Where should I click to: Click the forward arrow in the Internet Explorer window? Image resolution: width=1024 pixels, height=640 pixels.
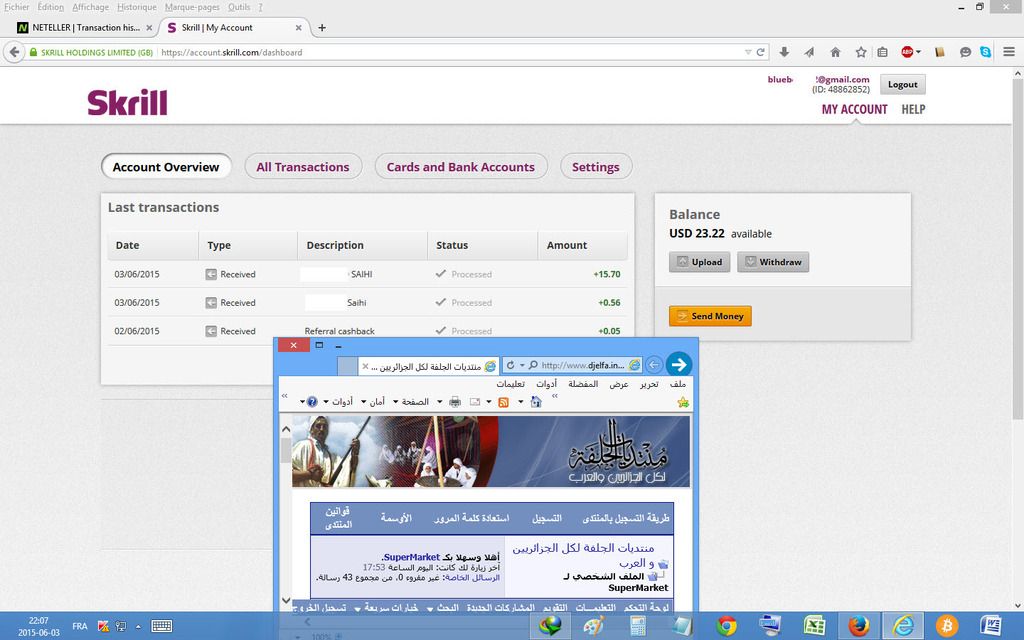(679, 364)
